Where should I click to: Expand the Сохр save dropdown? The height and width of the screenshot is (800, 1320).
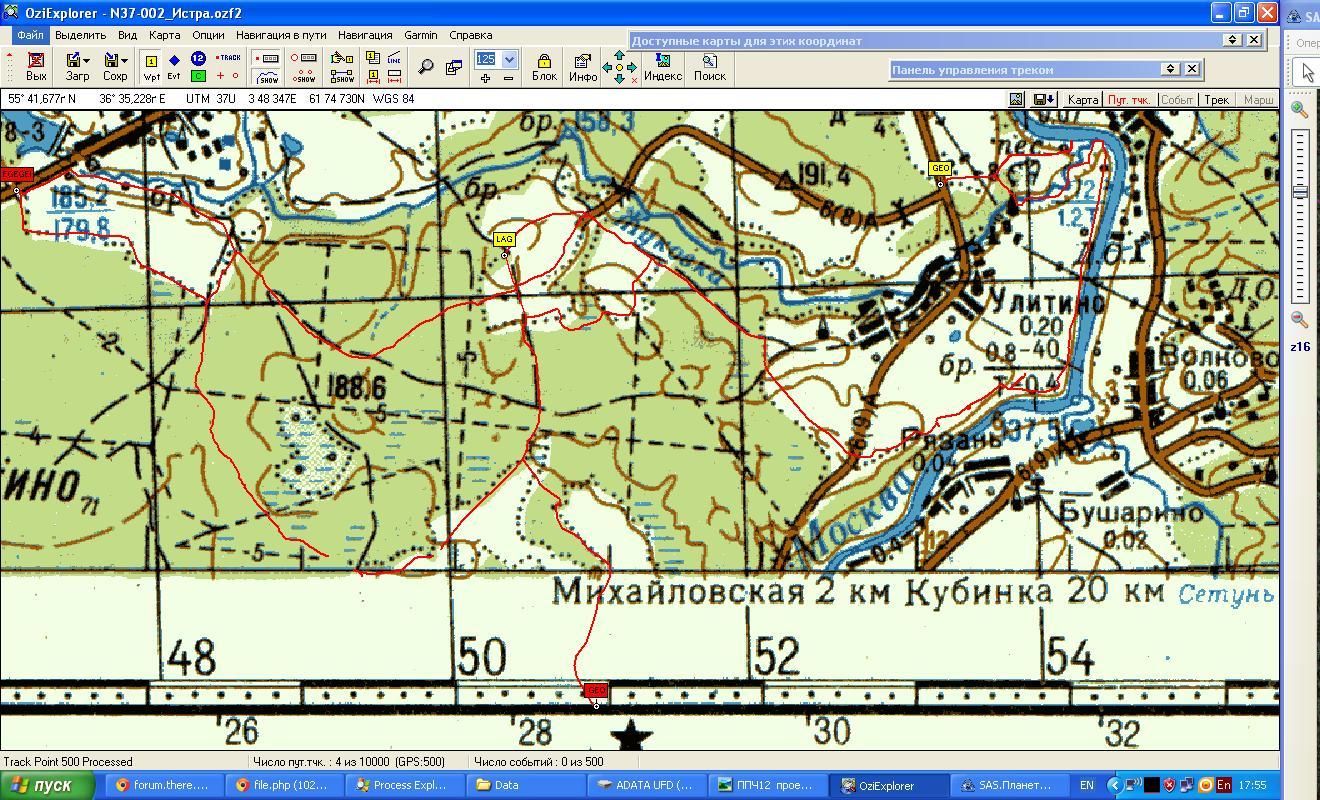tap(124, 61)
